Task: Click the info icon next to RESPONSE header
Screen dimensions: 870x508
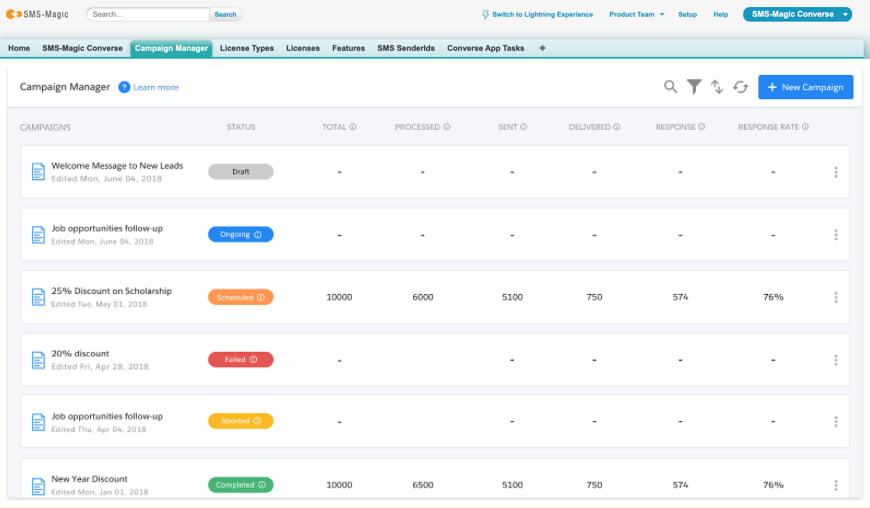Action: click(x=701, y=126)
